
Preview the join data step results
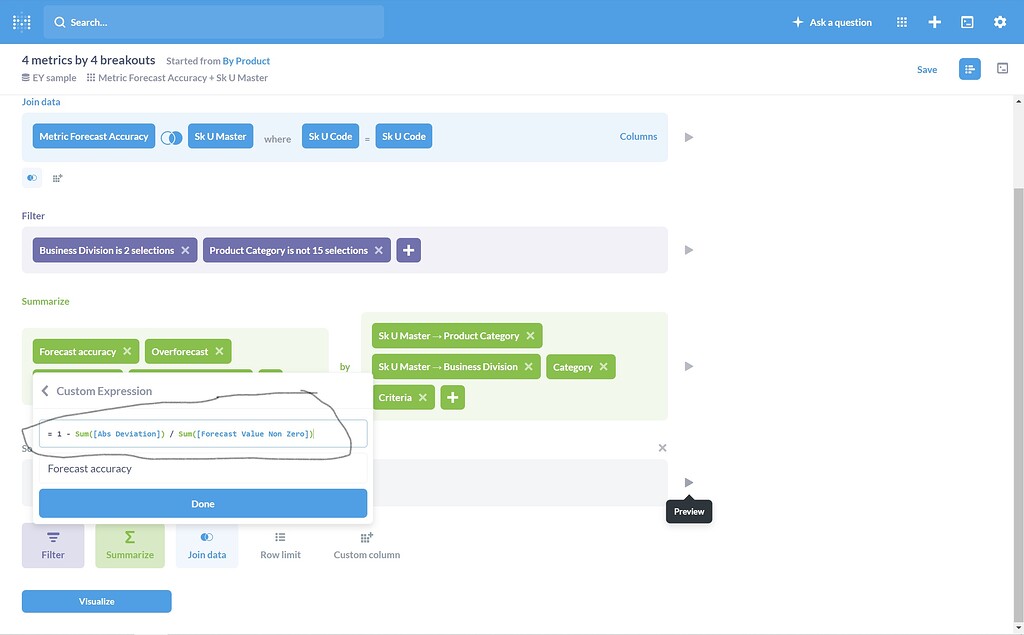(x=688, y=137)
